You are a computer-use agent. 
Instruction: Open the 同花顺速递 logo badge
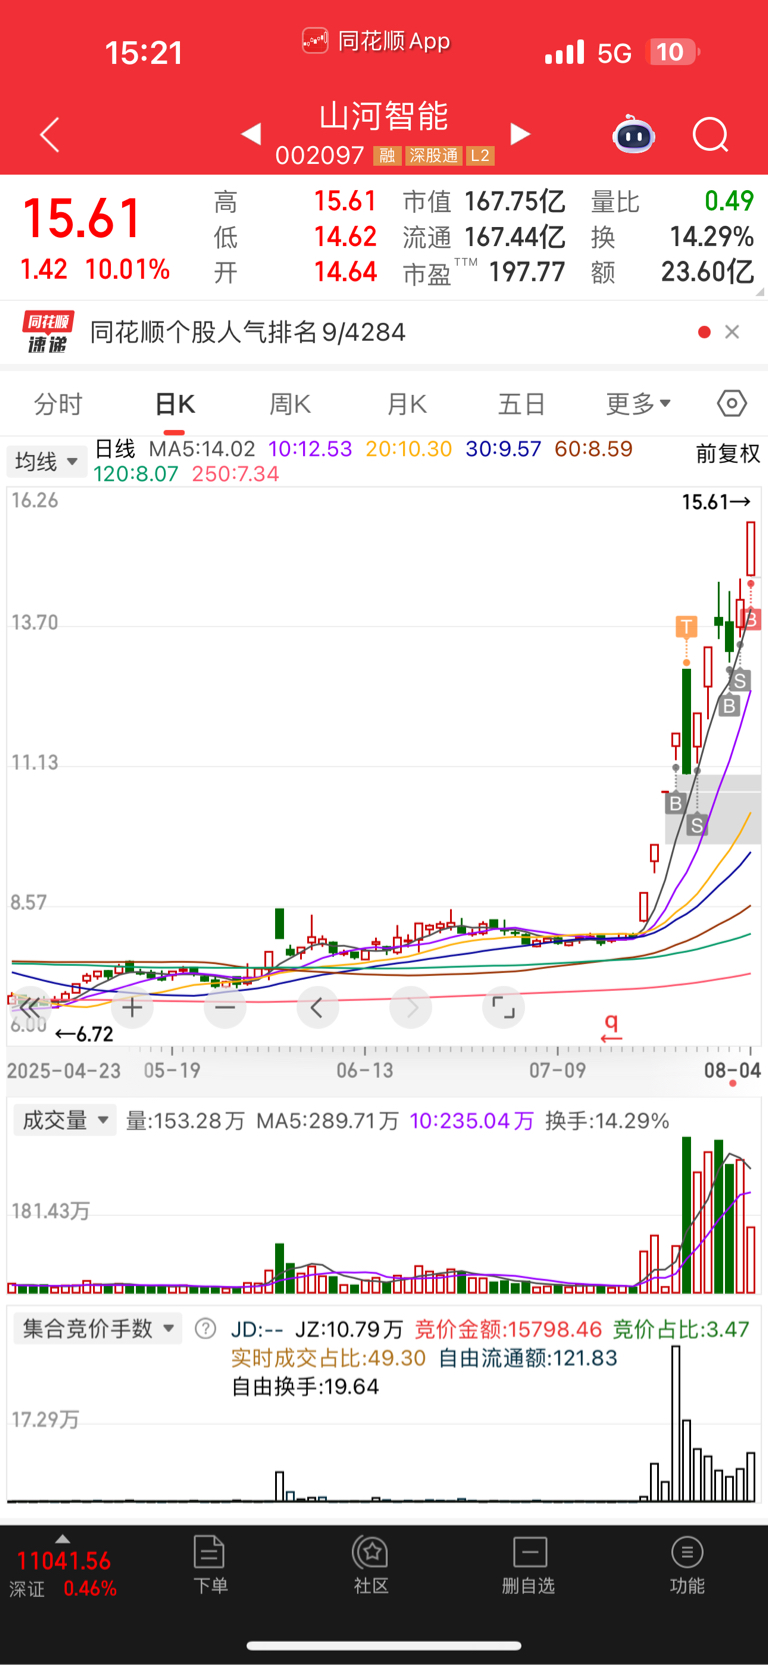[47, 332]
